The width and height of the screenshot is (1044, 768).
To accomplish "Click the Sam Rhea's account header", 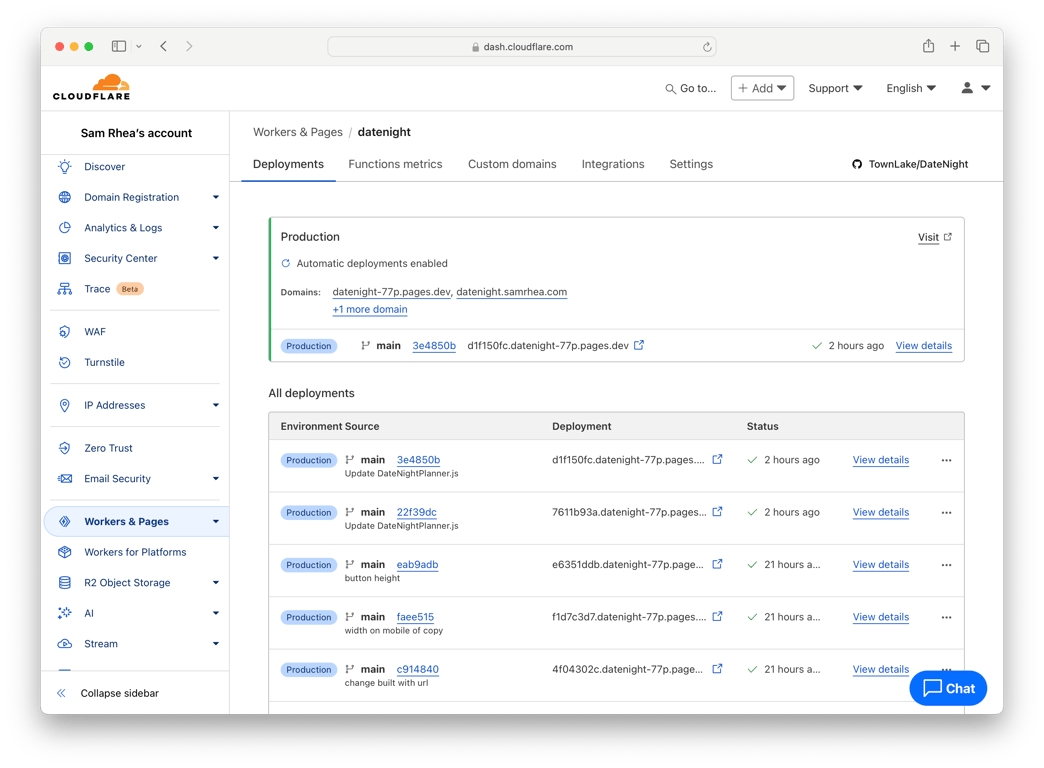I will pyautogui.click(x=136, y=133).
